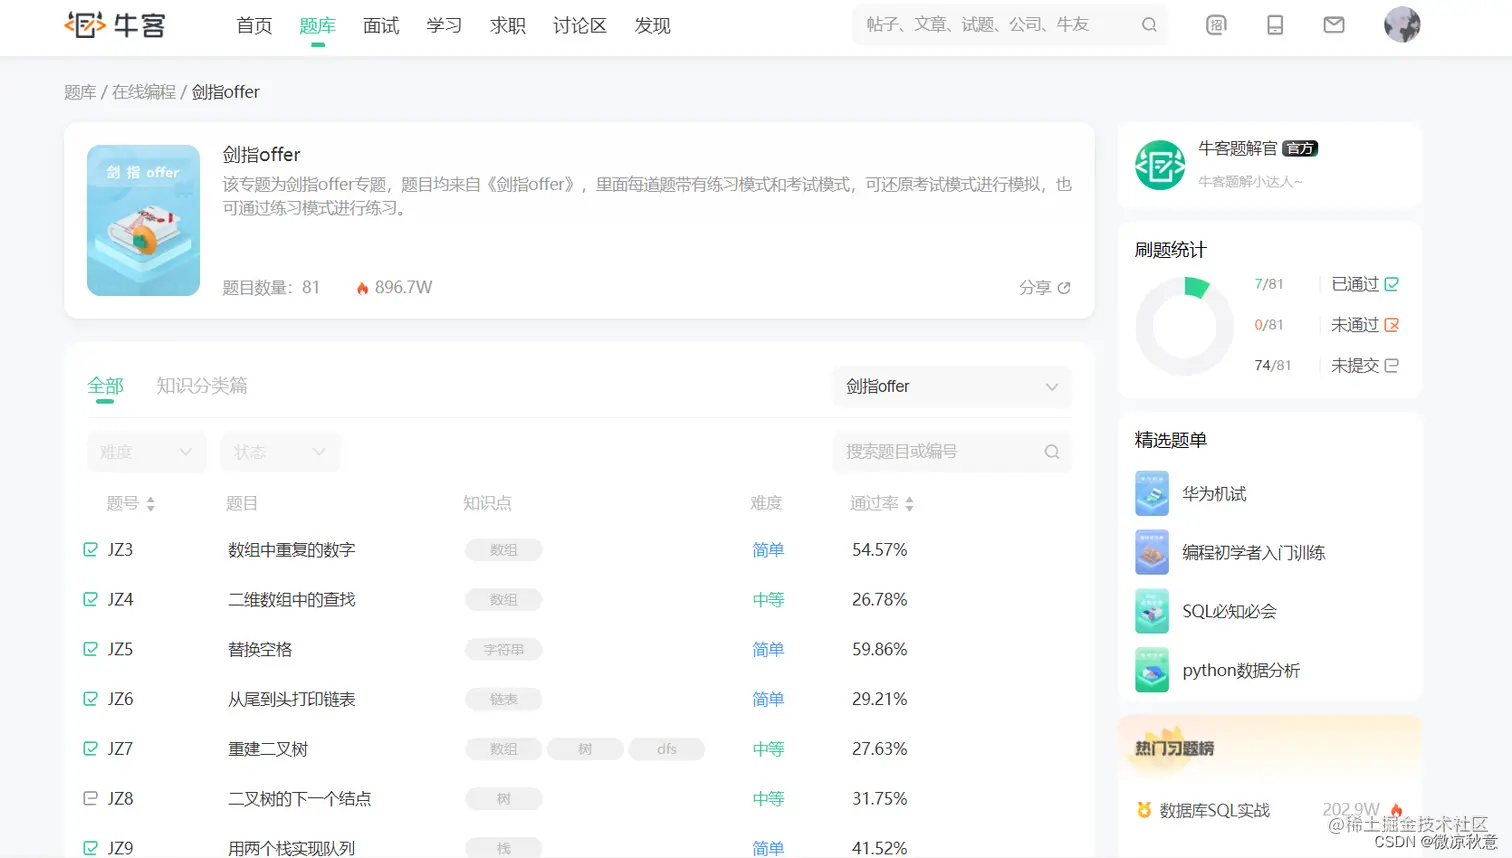Open 讨论区 in top navigation

(x=580, y=26)
